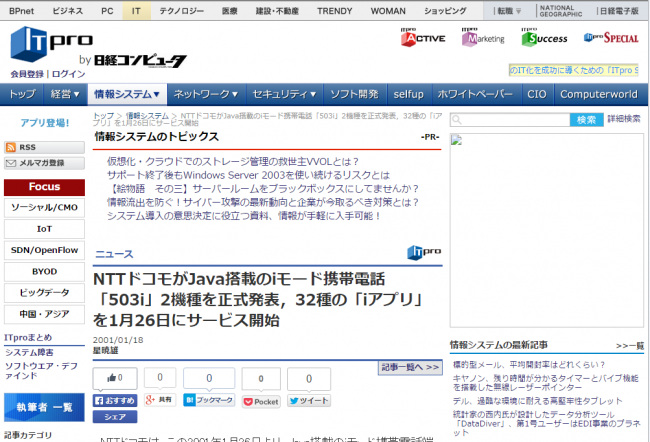Select the ホワイトペーパー navigation tab
Viewport: 650px width, 442px height.
[475, 94]
